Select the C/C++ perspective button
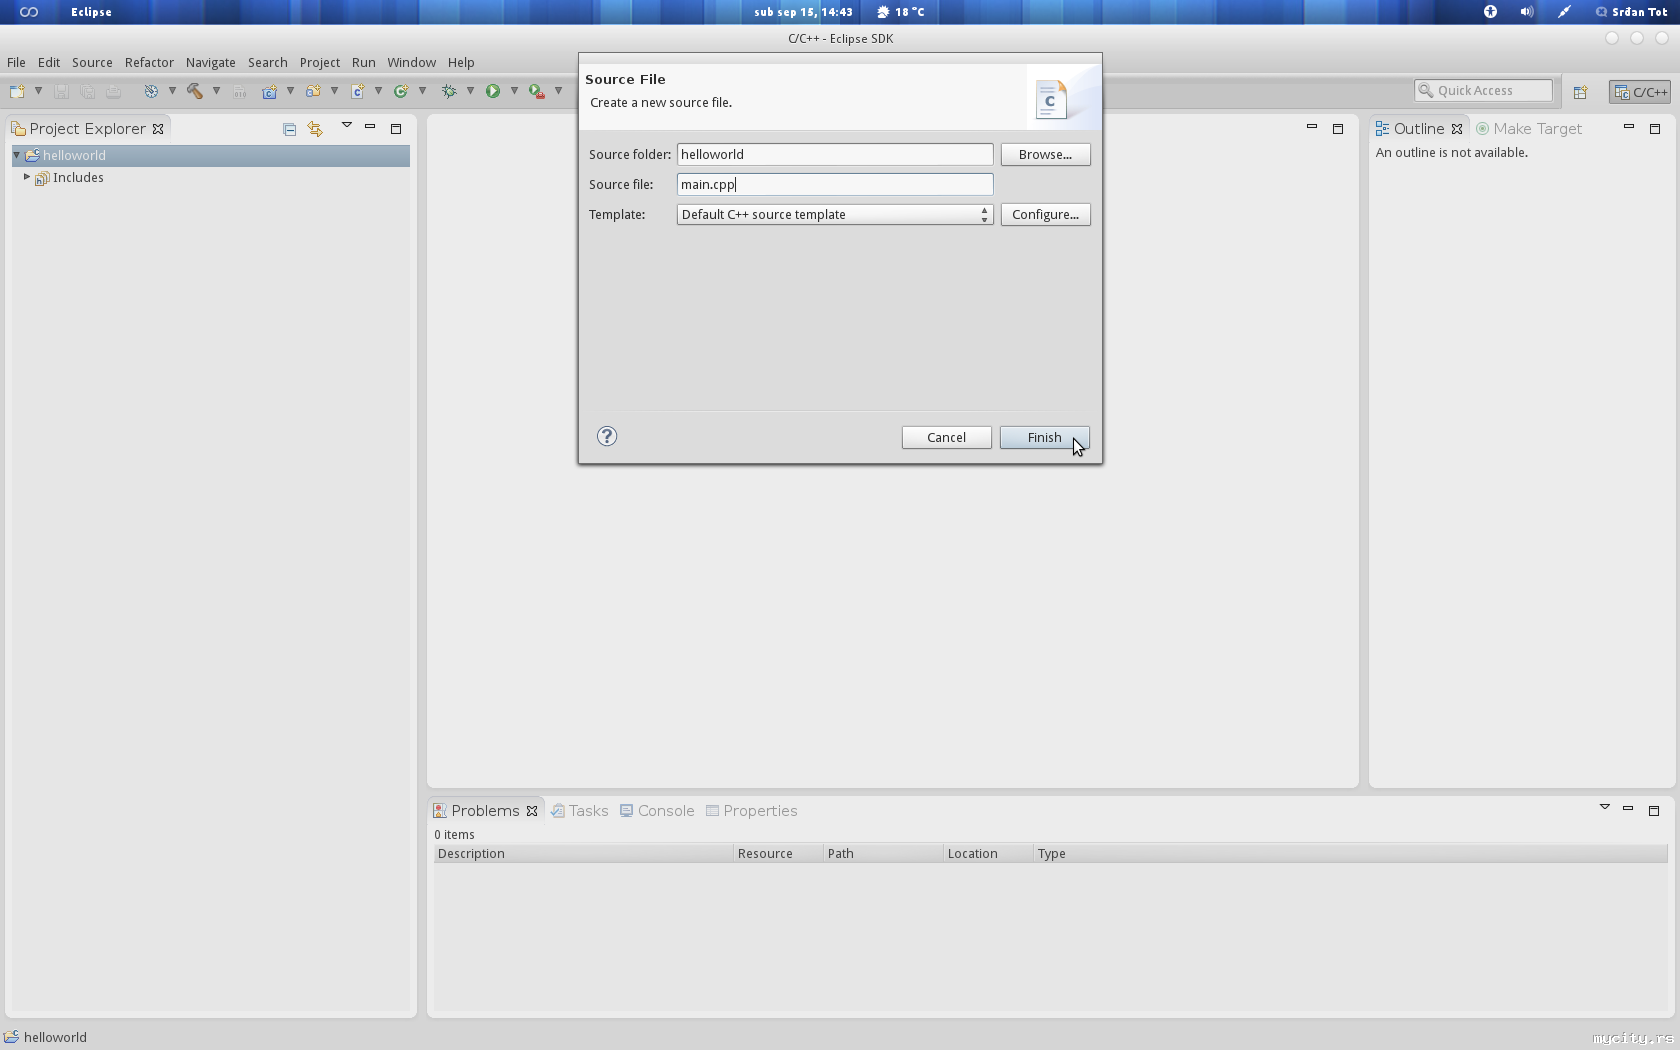The image size is (1680, 1050). [x=1640, y=92]
